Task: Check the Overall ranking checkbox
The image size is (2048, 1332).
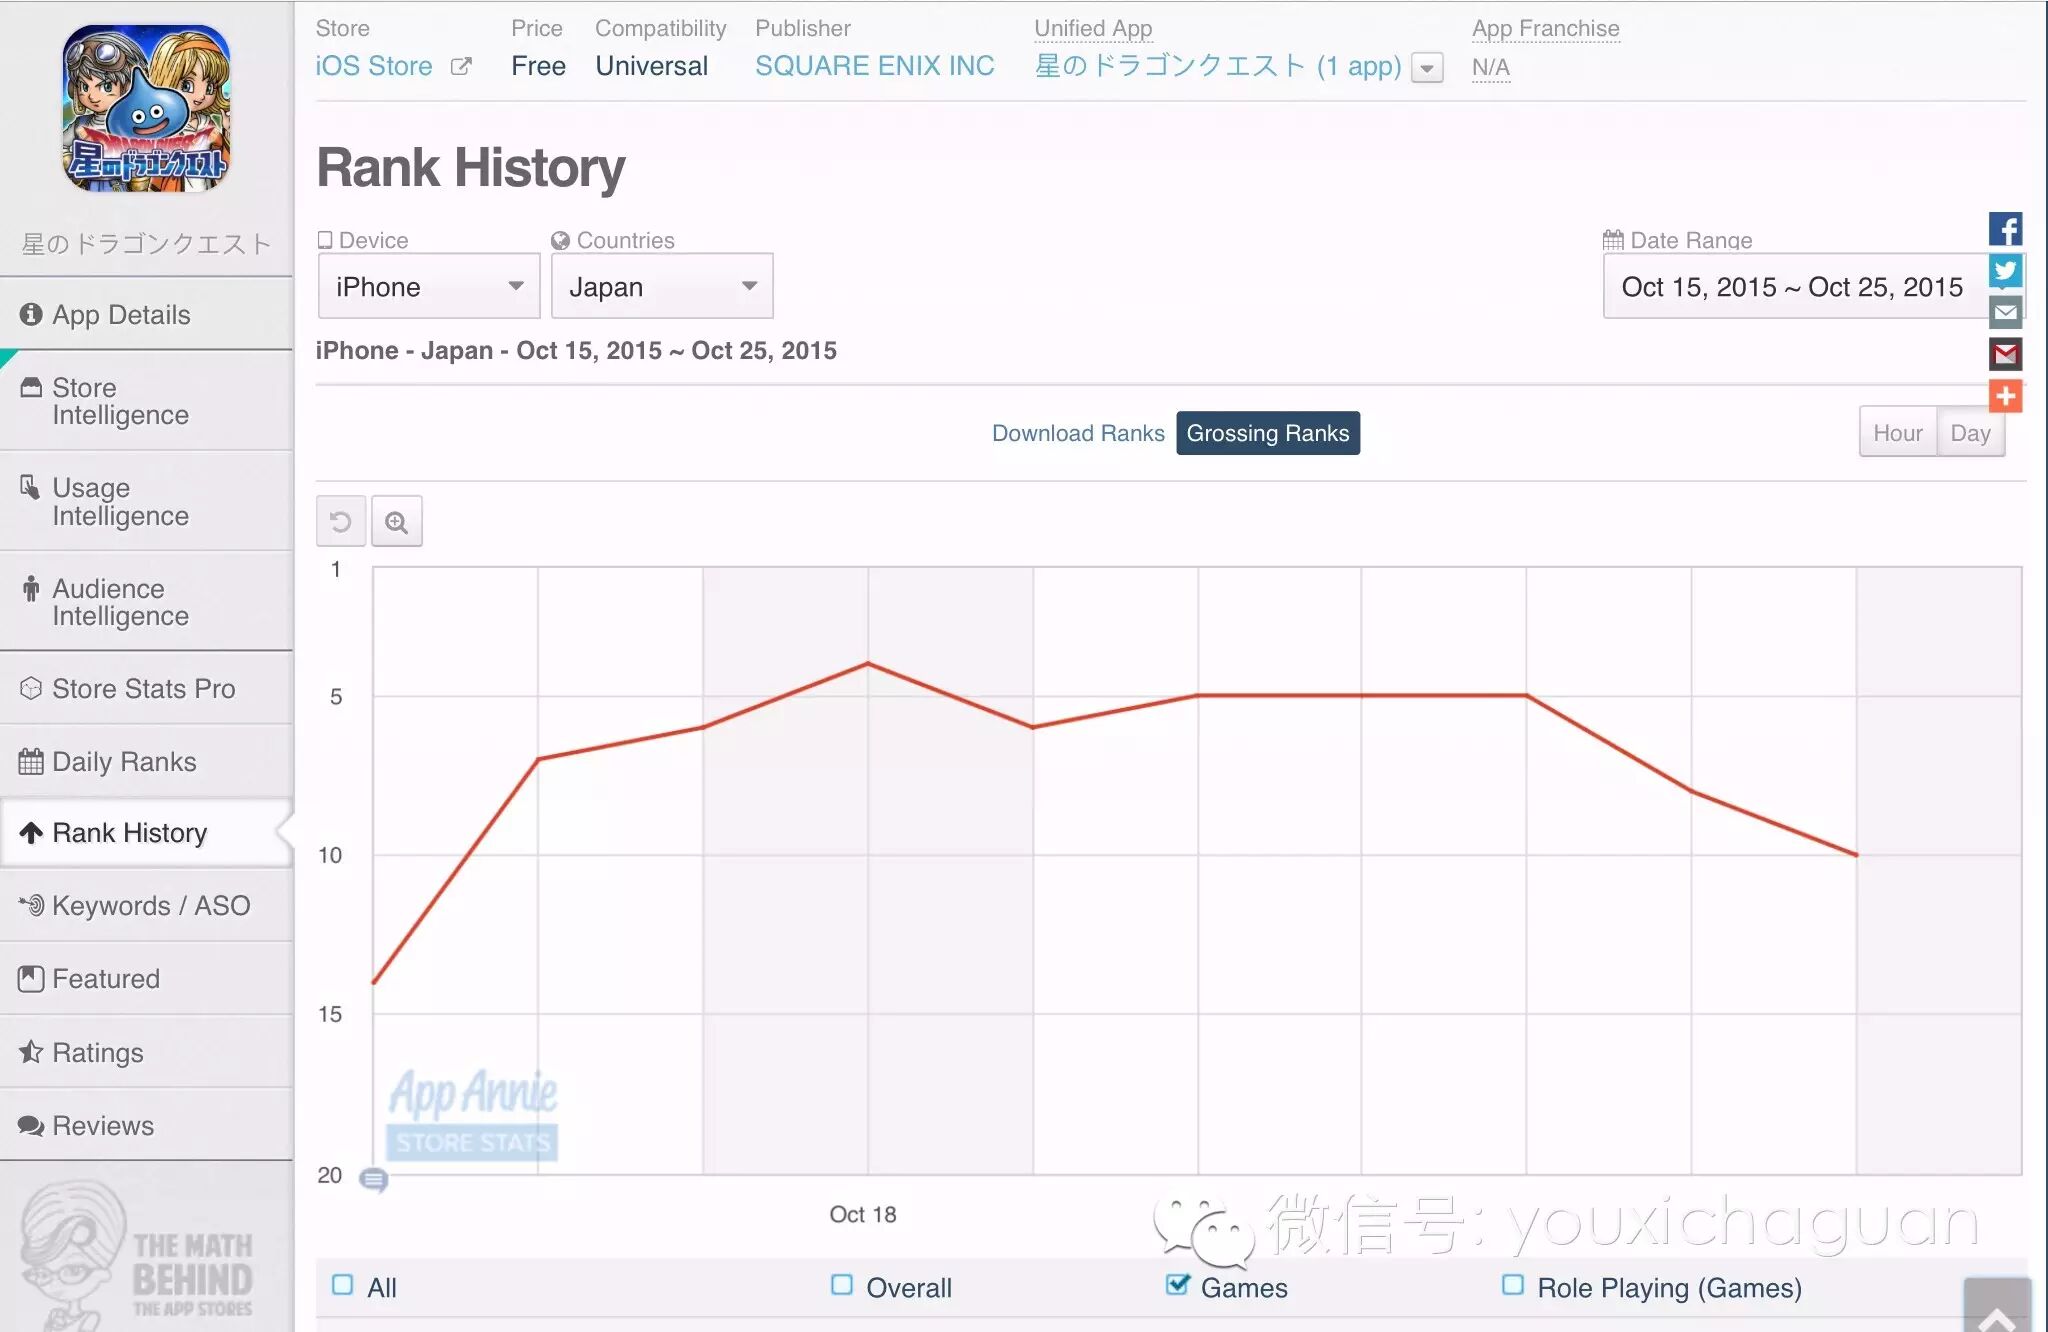Action: [842, 1285]
